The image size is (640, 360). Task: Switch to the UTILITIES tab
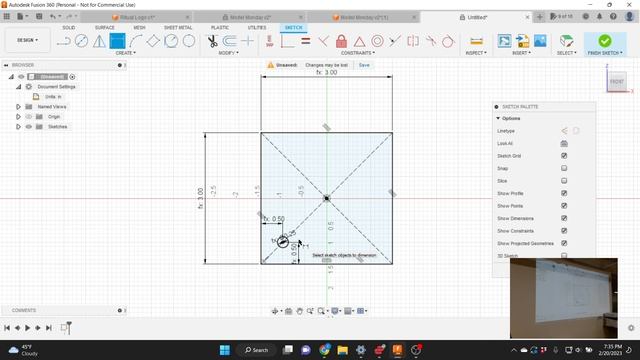click(x=257, y=27)
